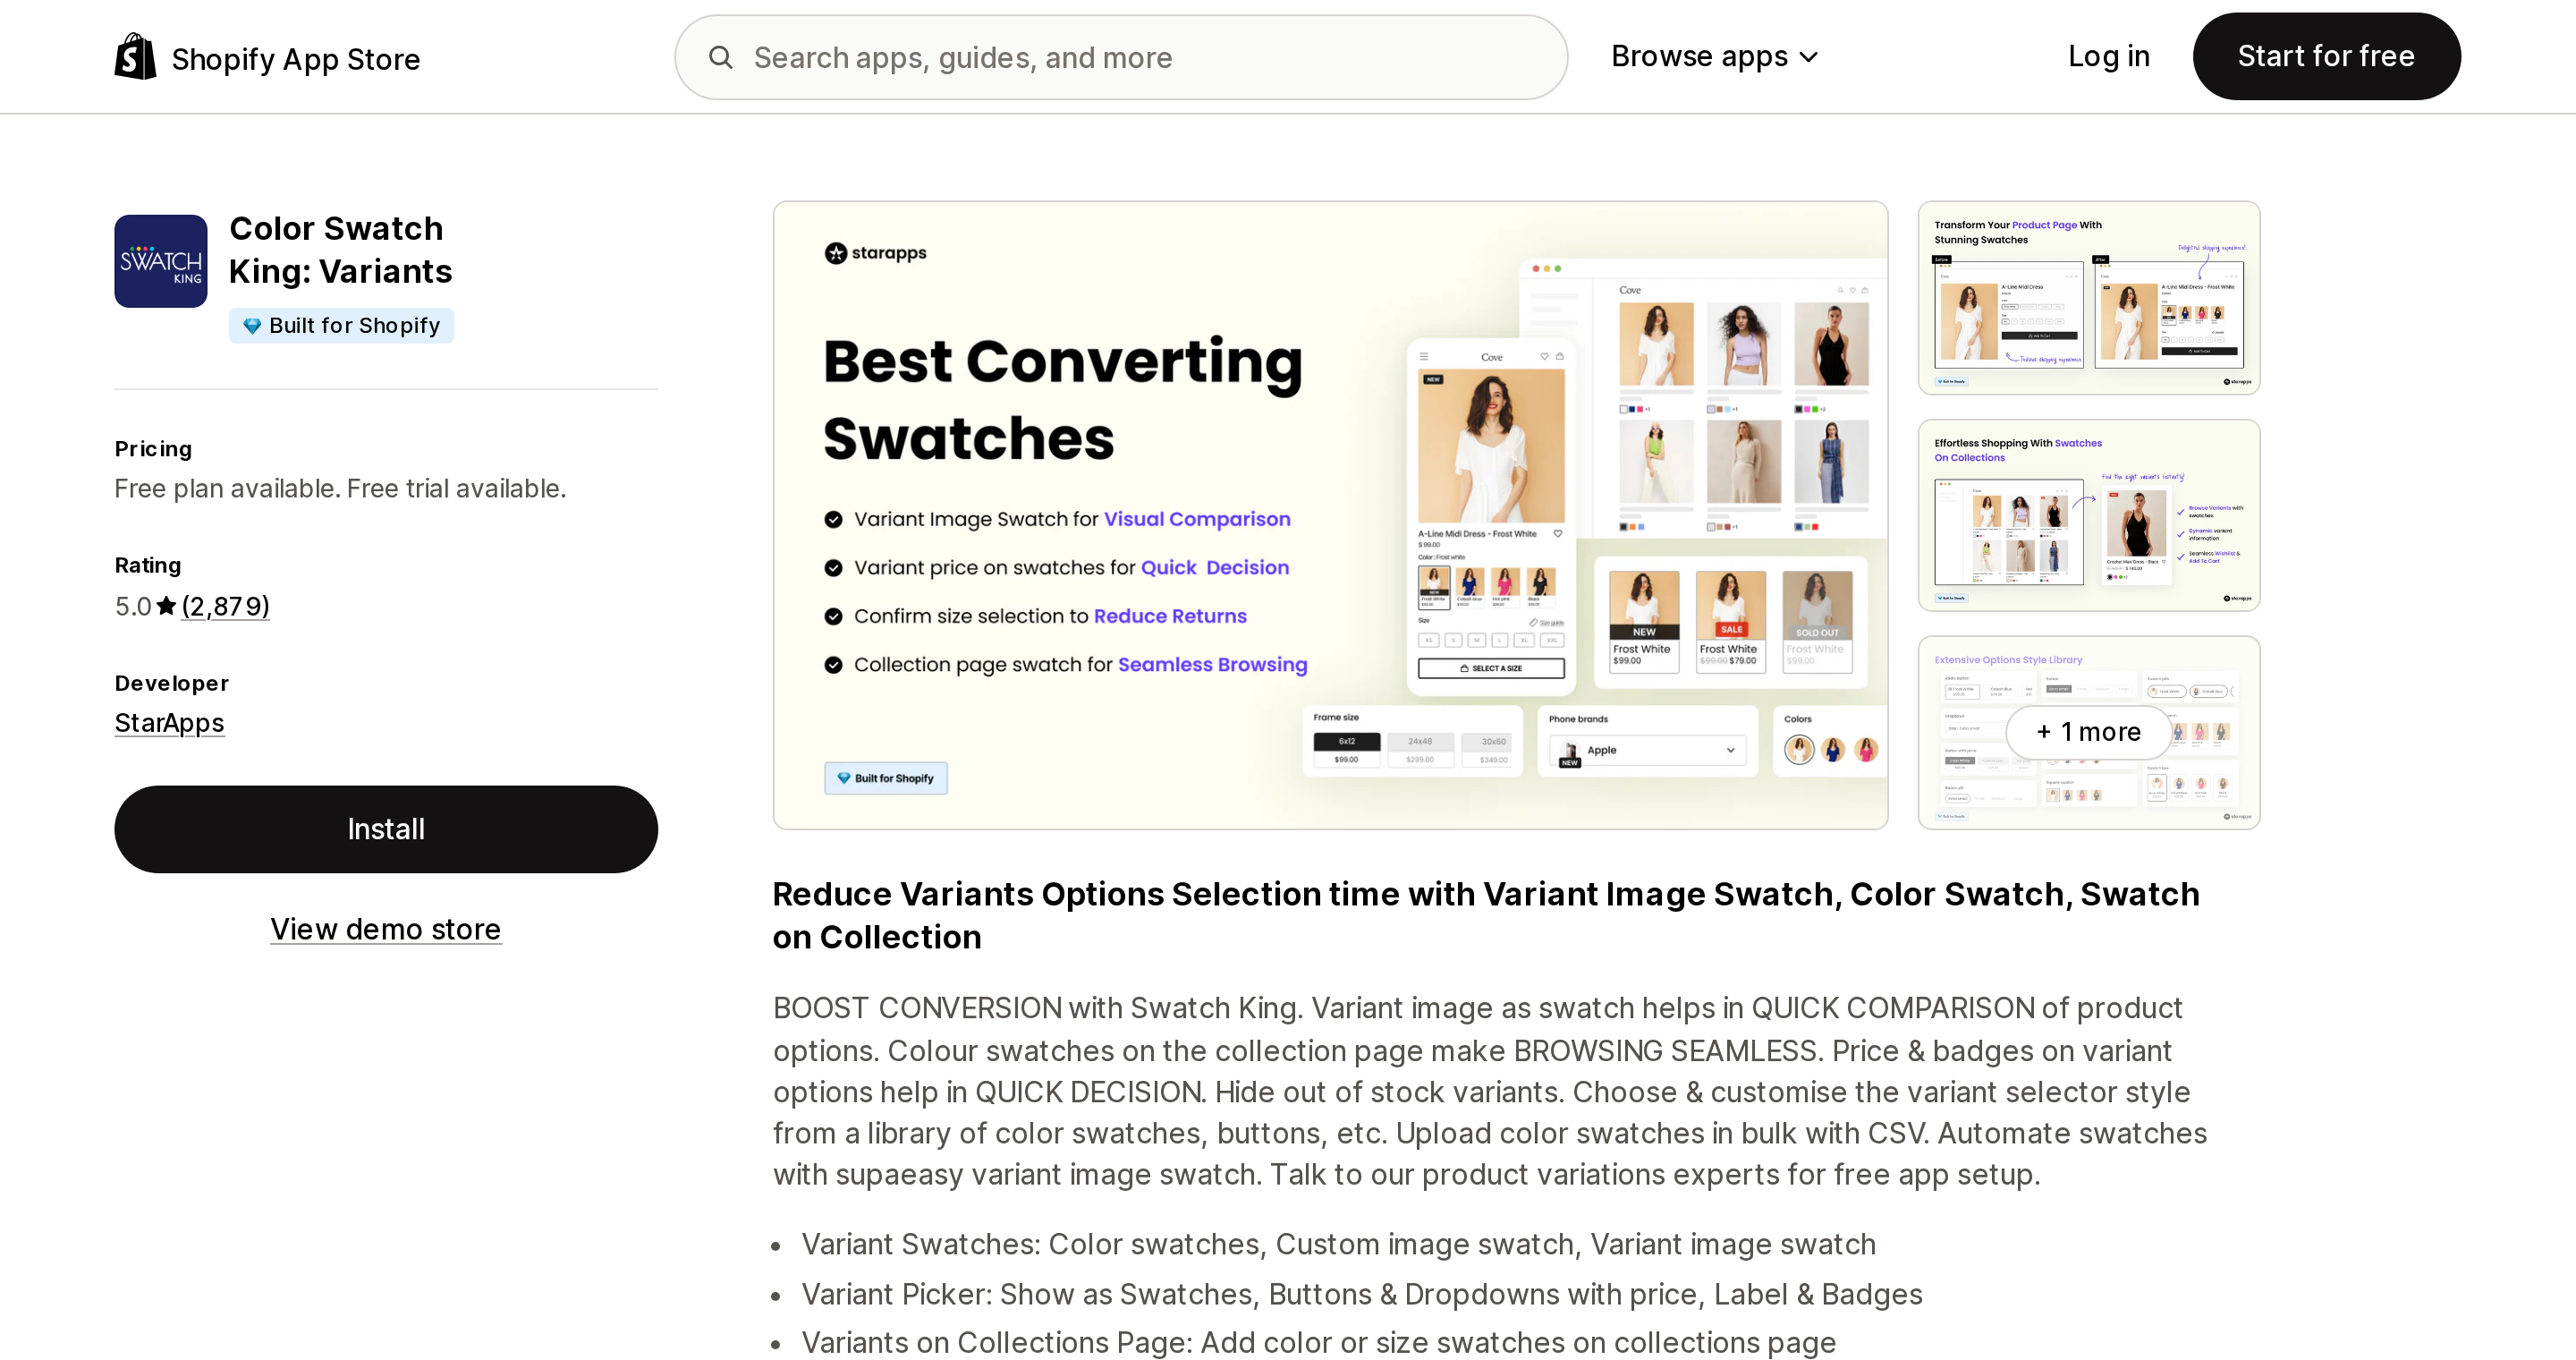Image resolution: width=2576 pixels, height=1360 pixels.
Task: Click the 'Free plan available. Free trial available.' text
Action: pos(340,489)
